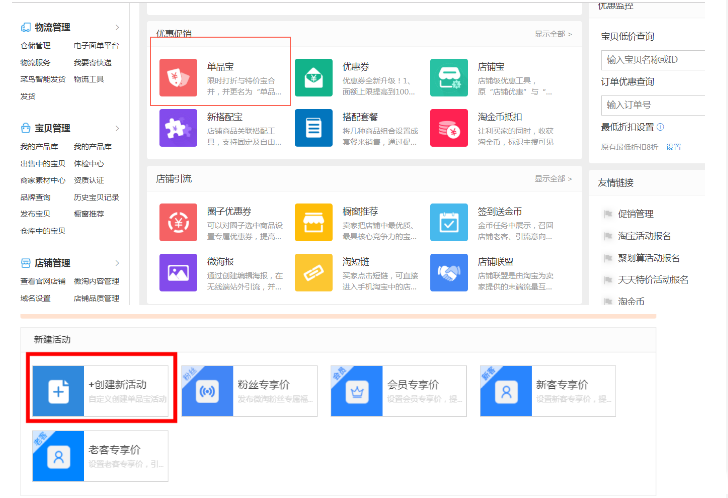The height and width of the screenshot is (498, 728).
Task: Open 资质认证 in sidebar
Action: [89, 180]
